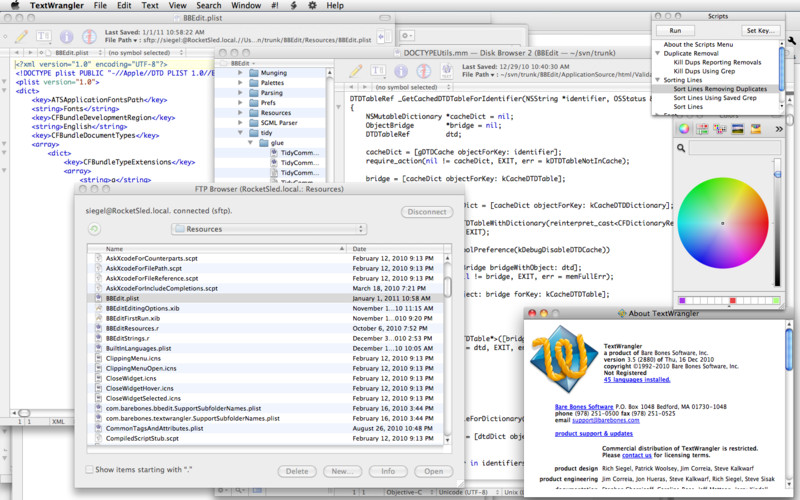Screen dimensions: 800x500
Task: Click the next arrow in BBEdit.plist navigation bar
Action: 30,53
